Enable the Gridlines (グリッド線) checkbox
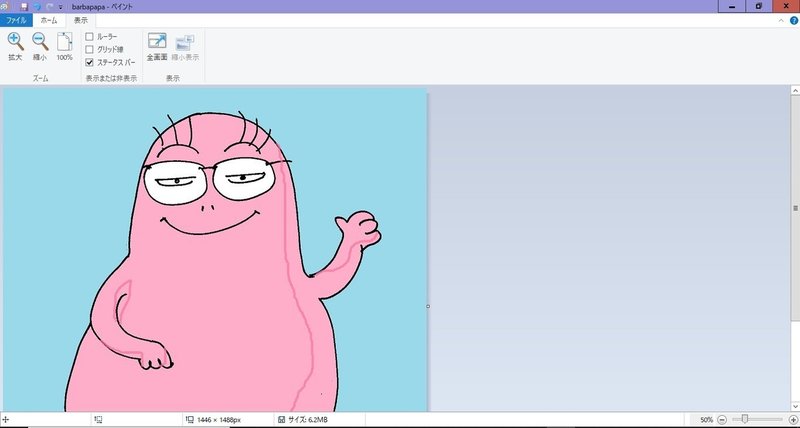800x428 pixels. click(89, 49)
